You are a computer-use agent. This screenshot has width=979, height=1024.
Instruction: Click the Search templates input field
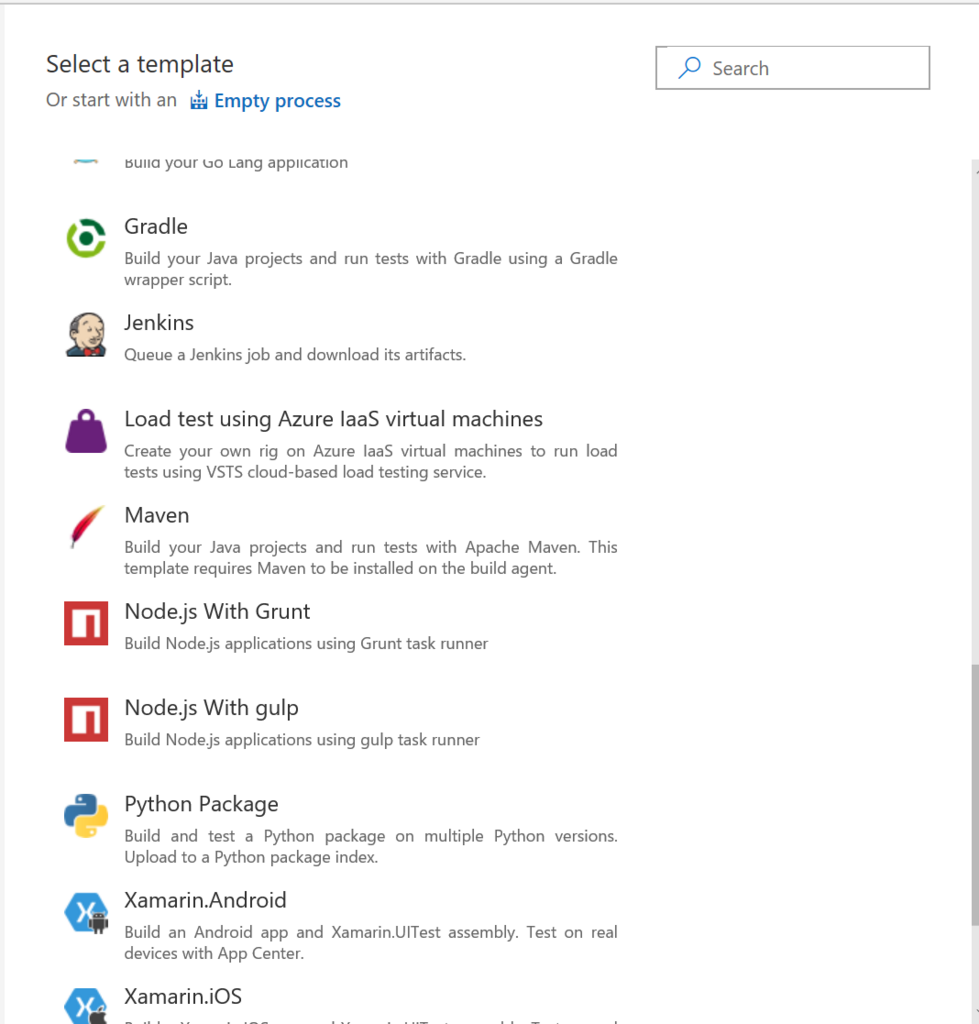tap(792, 68)
